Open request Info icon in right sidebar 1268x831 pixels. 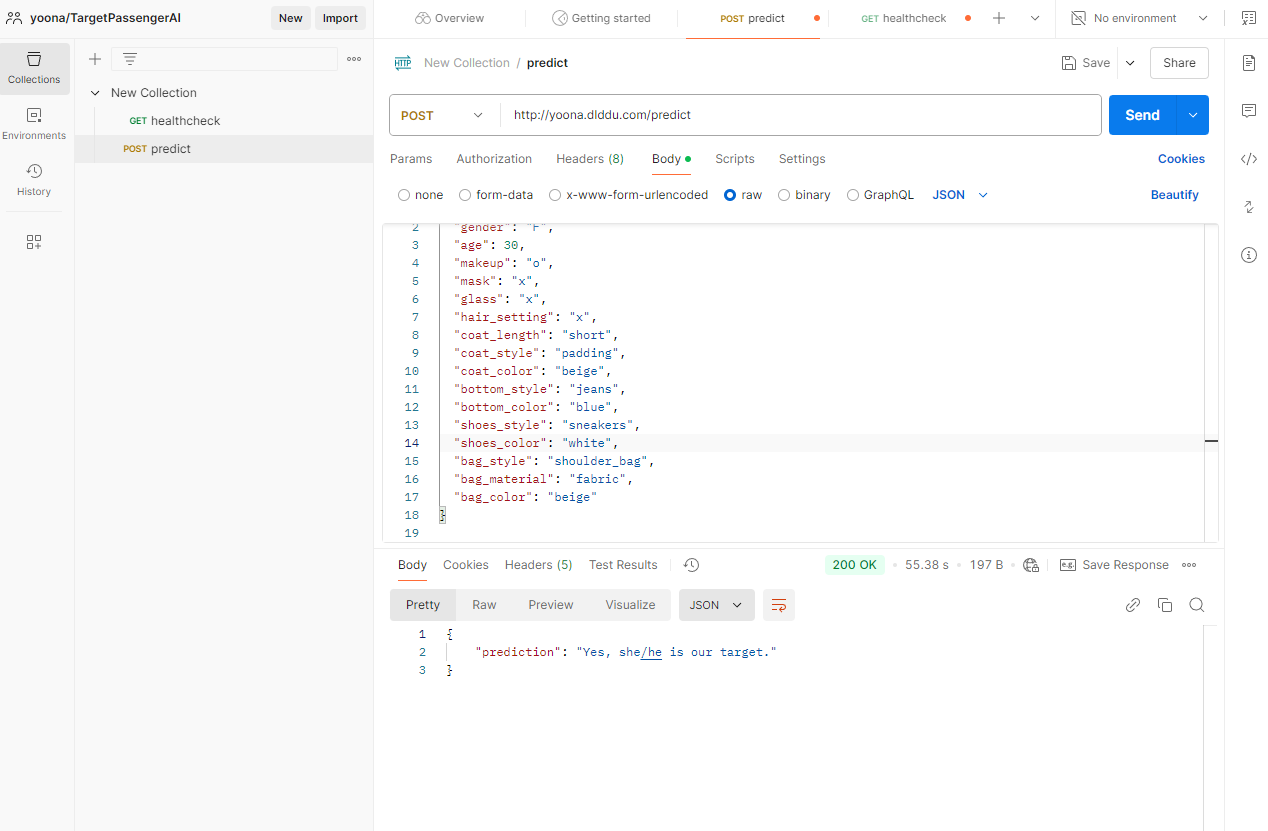1249,255
